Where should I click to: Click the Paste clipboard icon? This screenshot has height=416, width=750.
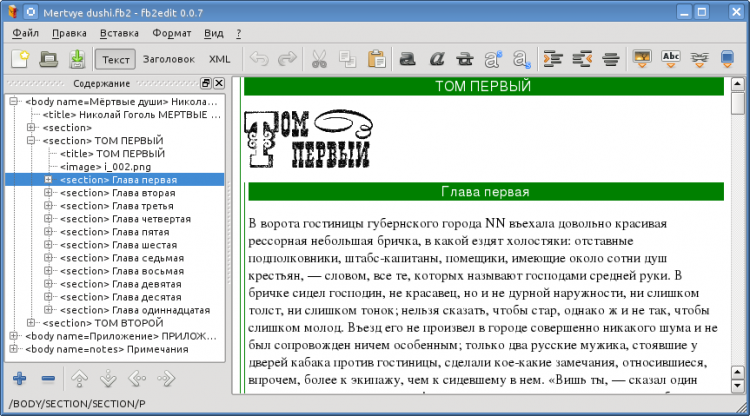pos(376,59)
